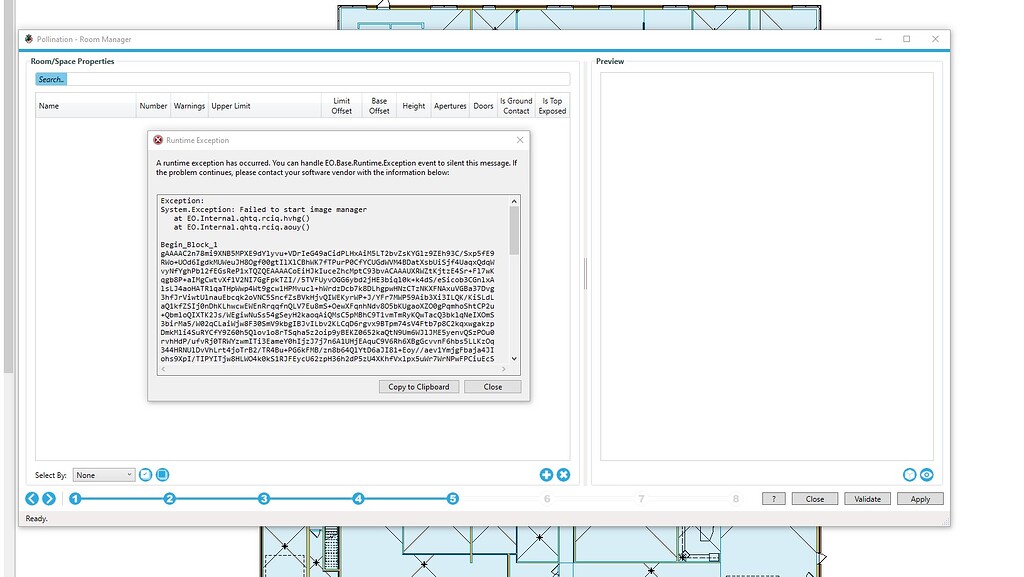Click the Warnings column header
The image size is (1024, 577).
click(x=189, y=106)
